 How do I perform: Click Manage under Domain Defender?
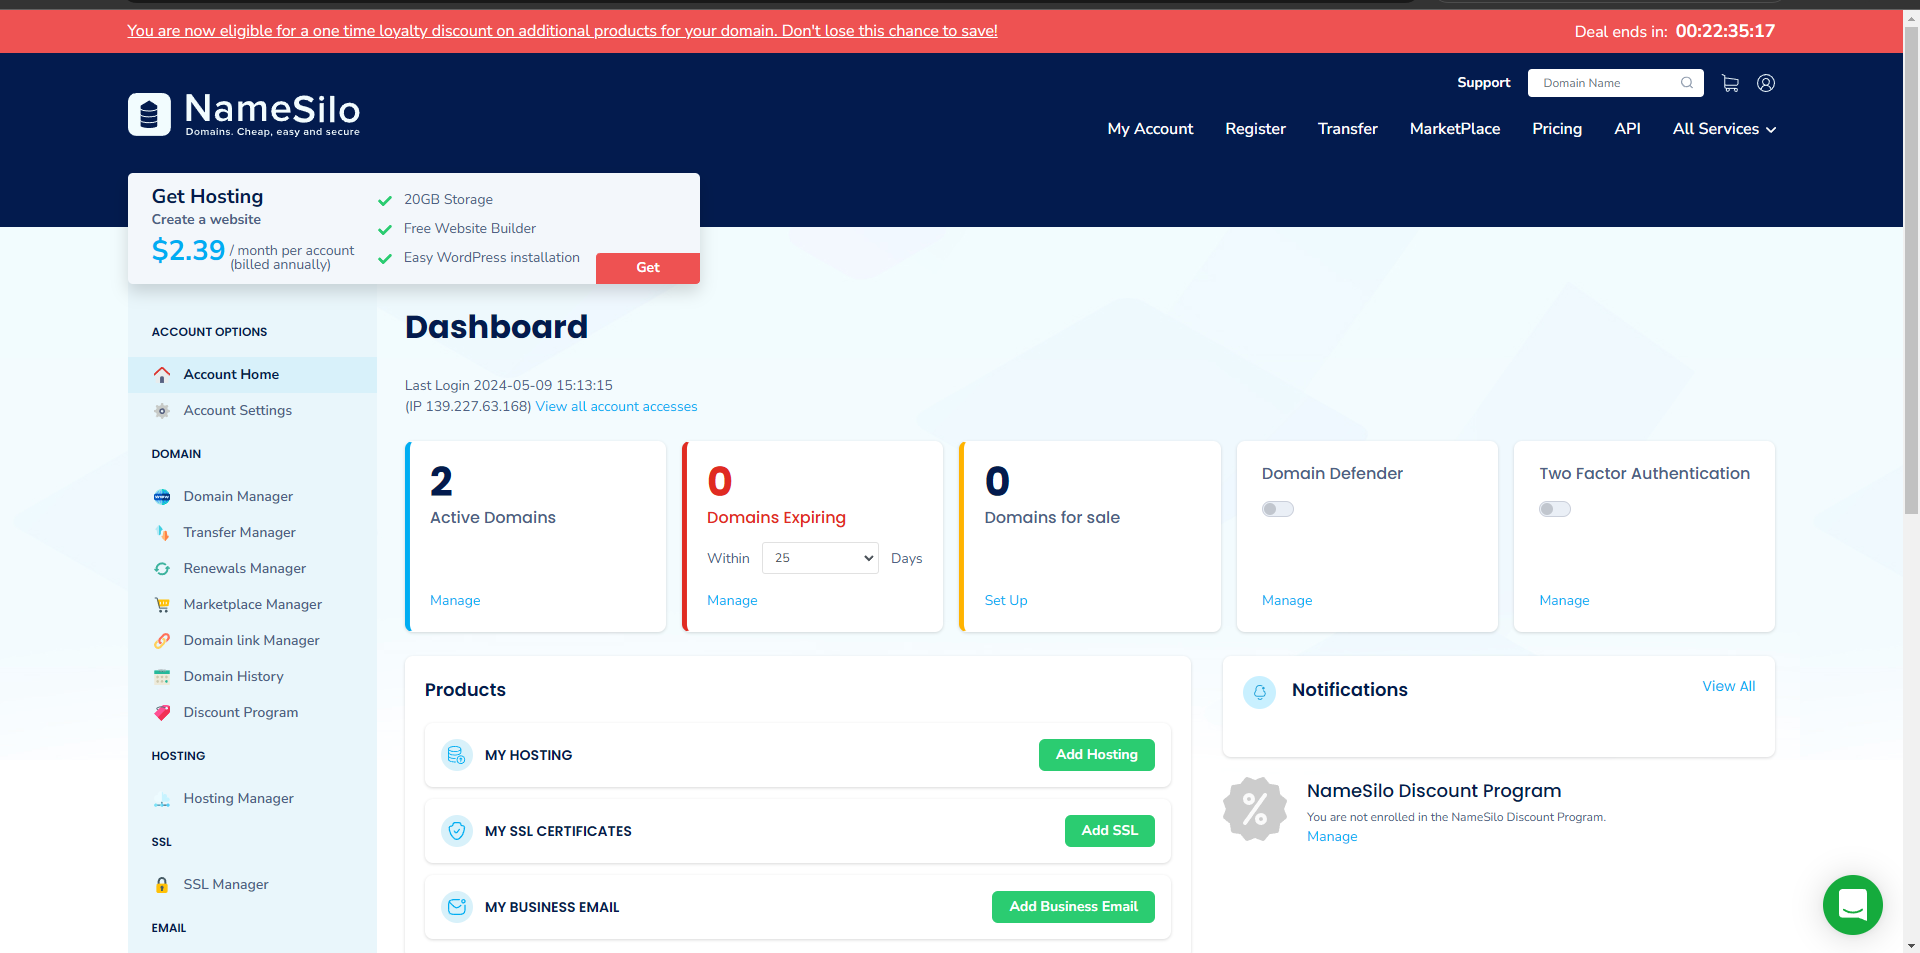coord(1287,601)
